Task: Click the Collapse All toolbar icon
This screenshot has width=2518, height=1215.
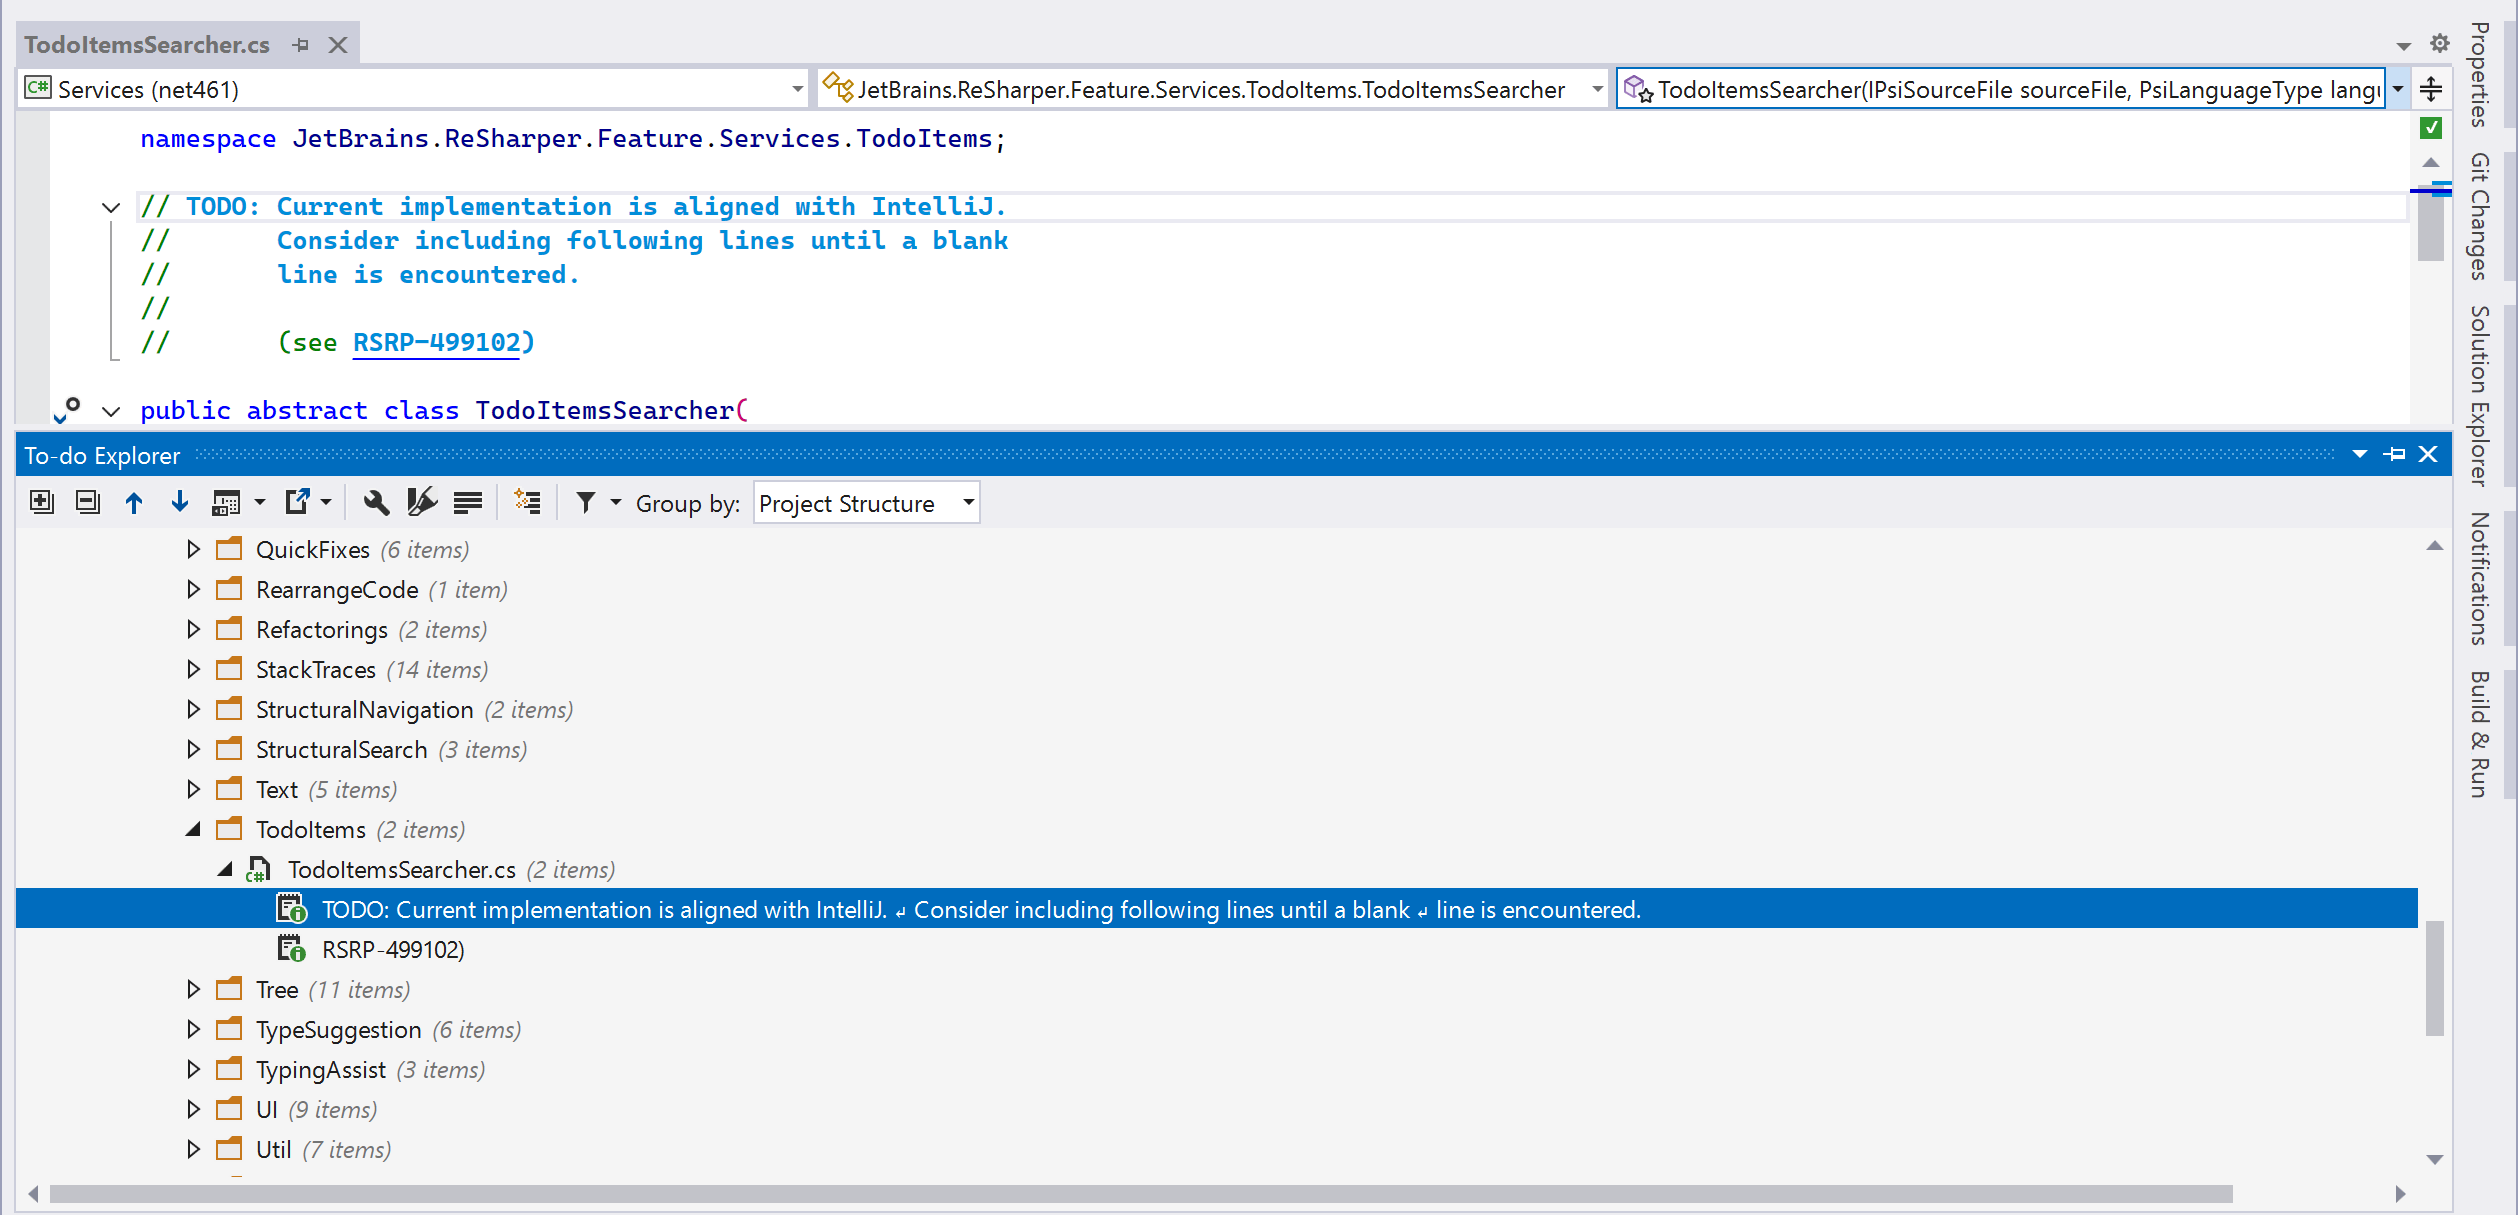Action: tap(88, 502)
